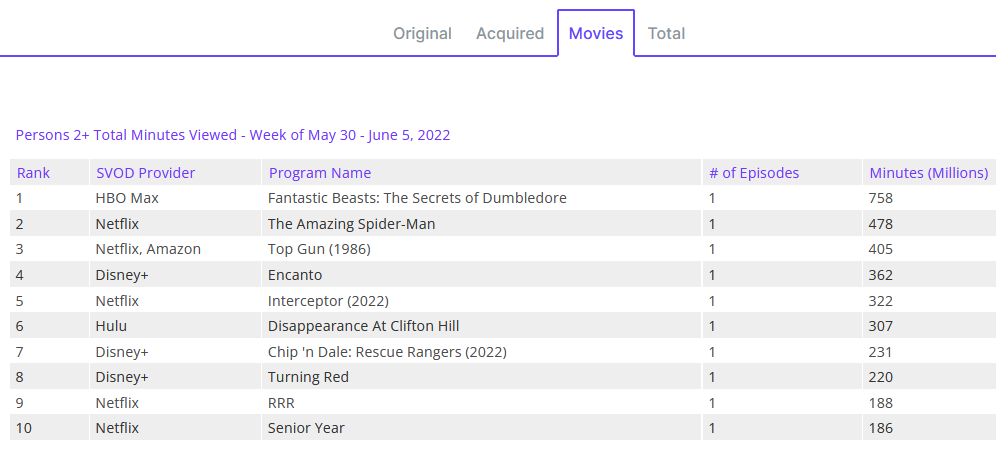Viewport: 996px width, 449px height.
Task: Click the Encanto program cell
Action: [x=295, y=275]
